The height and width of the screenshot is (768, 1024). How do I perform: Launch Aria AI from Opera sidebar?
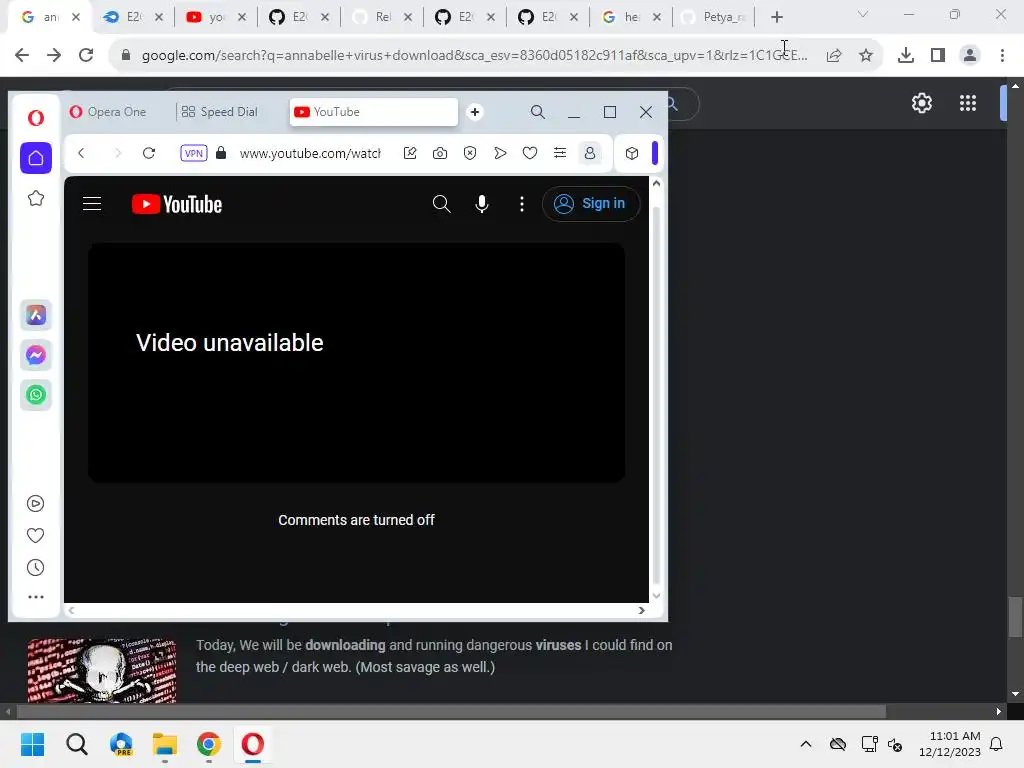[x=36, y=315]
